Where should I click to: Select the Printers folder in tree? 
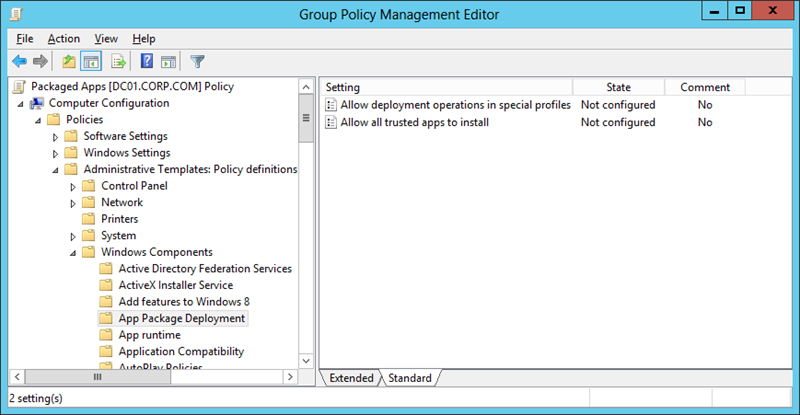pyautogui.click(x=119, y=219)
